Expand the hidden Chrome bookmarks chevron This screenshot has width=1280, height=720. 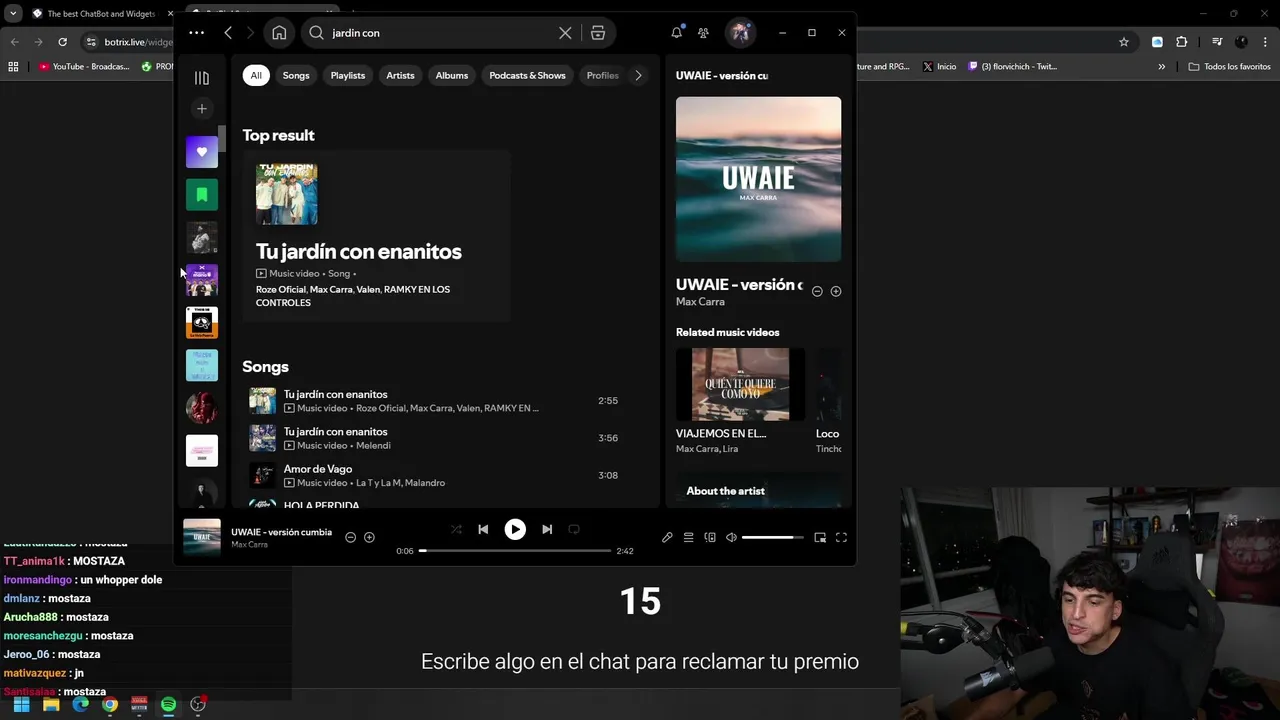(x=1162, y=67)
